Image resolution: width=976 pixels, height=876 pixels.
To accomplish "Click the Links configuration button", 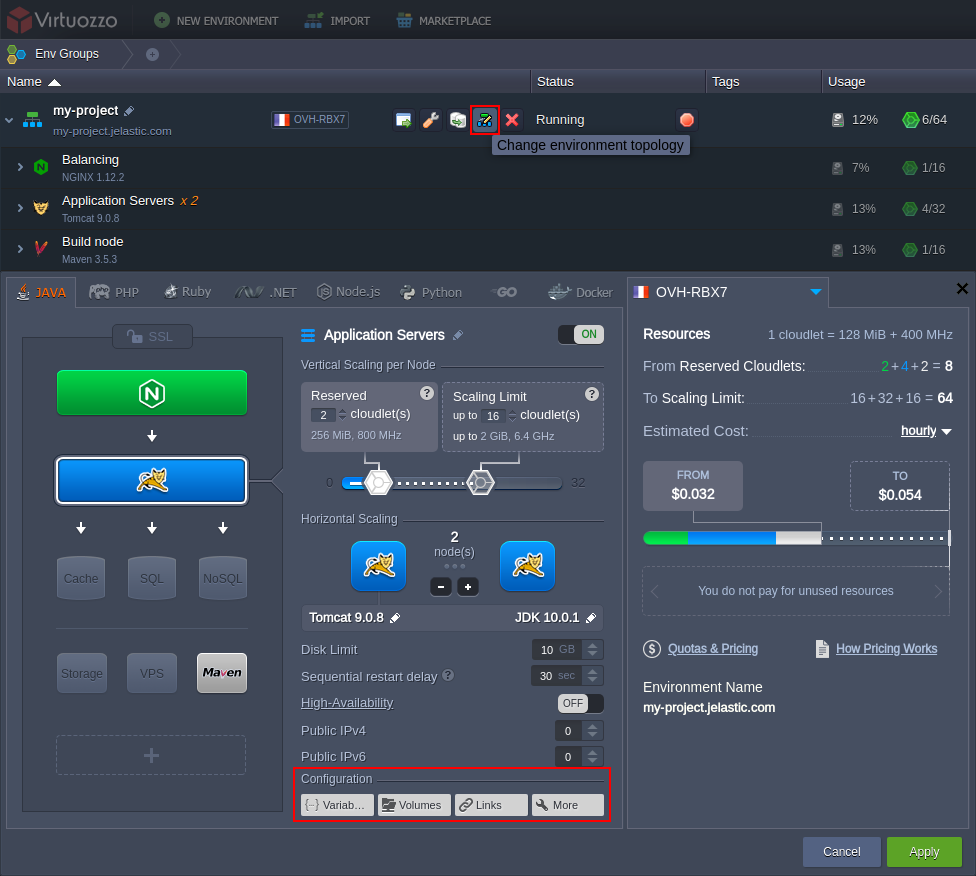I will pos(491,805).
